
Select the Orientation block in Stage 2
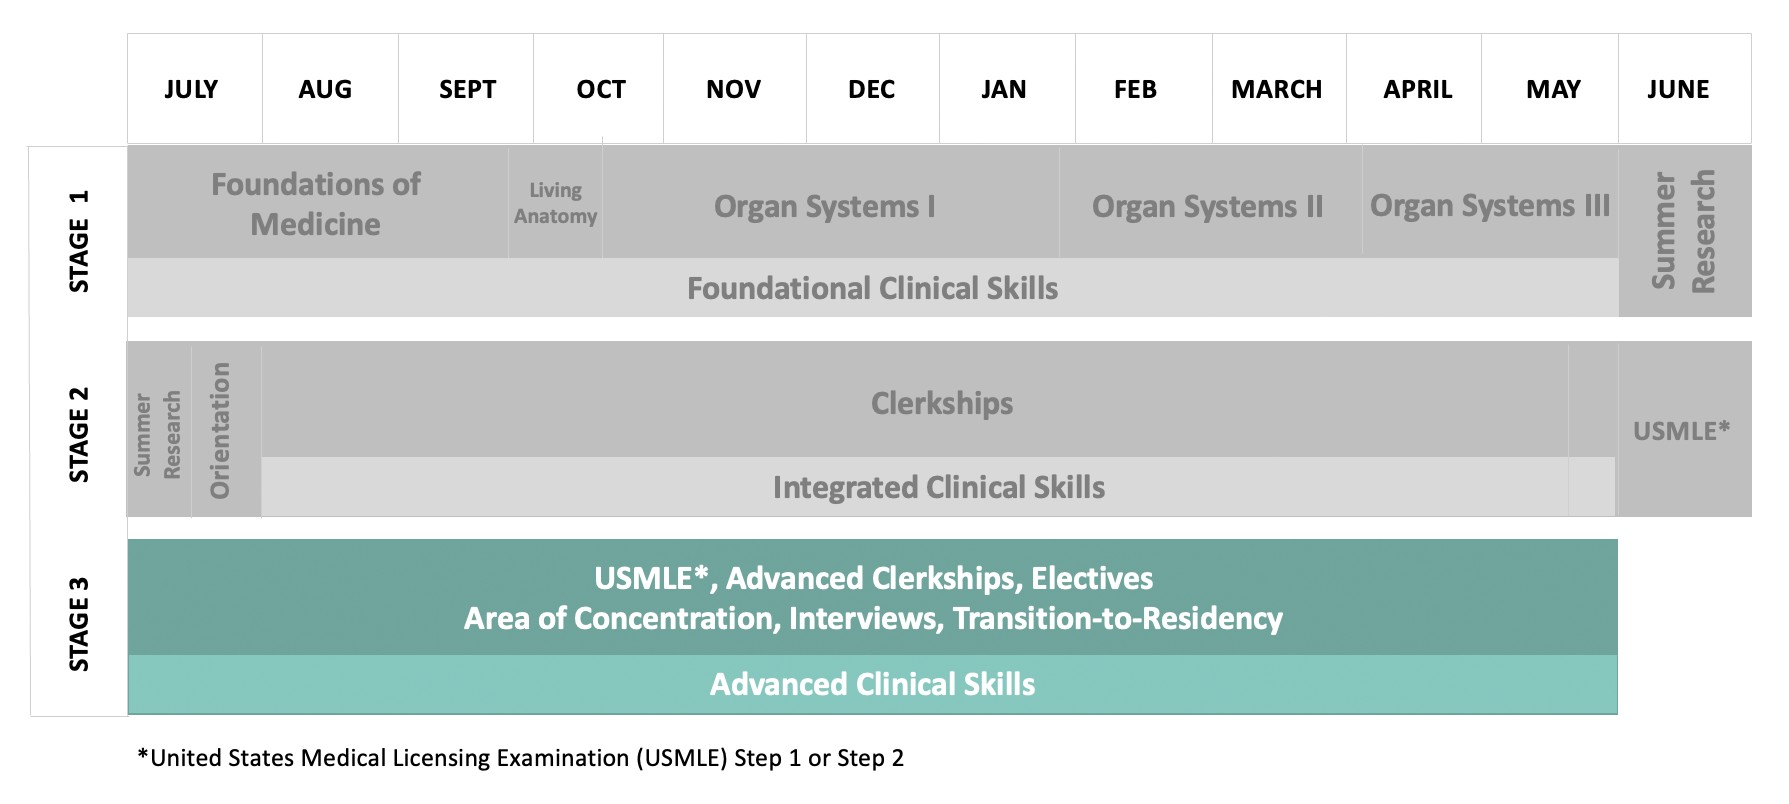point(221,430)
